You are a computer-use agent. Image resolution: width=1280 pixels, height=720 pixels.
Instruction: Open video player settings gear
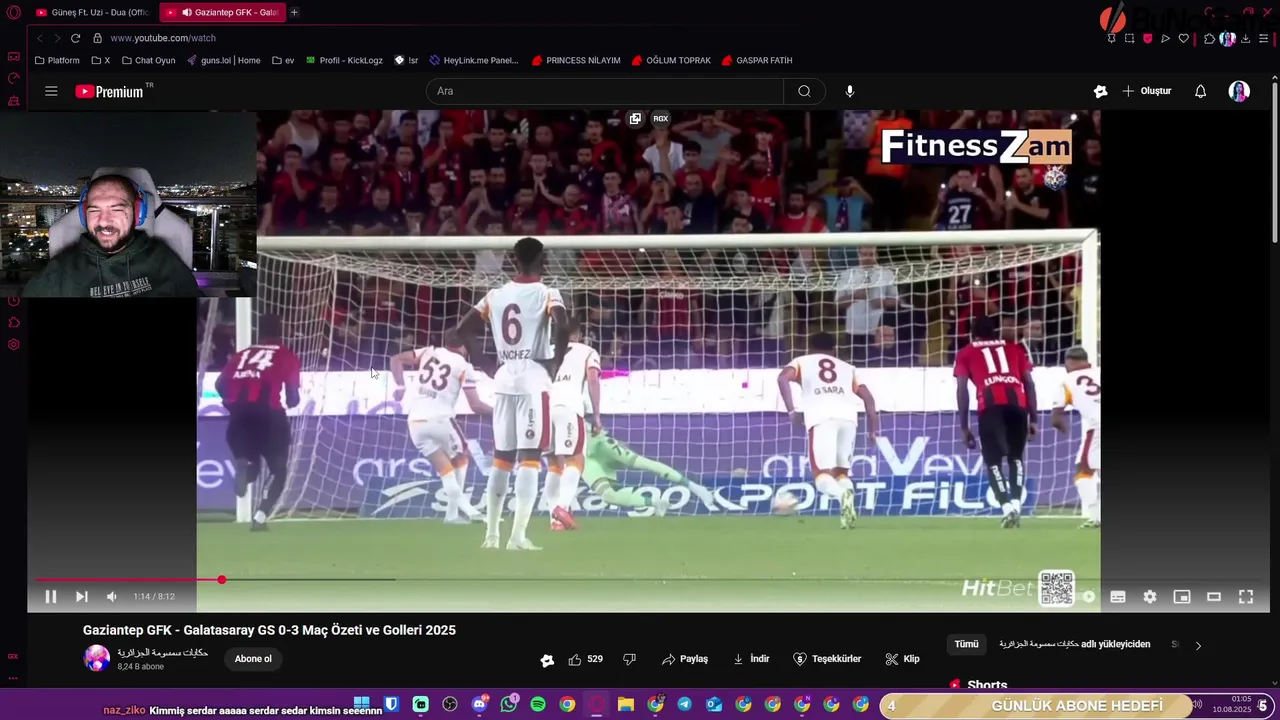tap(1150, 597)
